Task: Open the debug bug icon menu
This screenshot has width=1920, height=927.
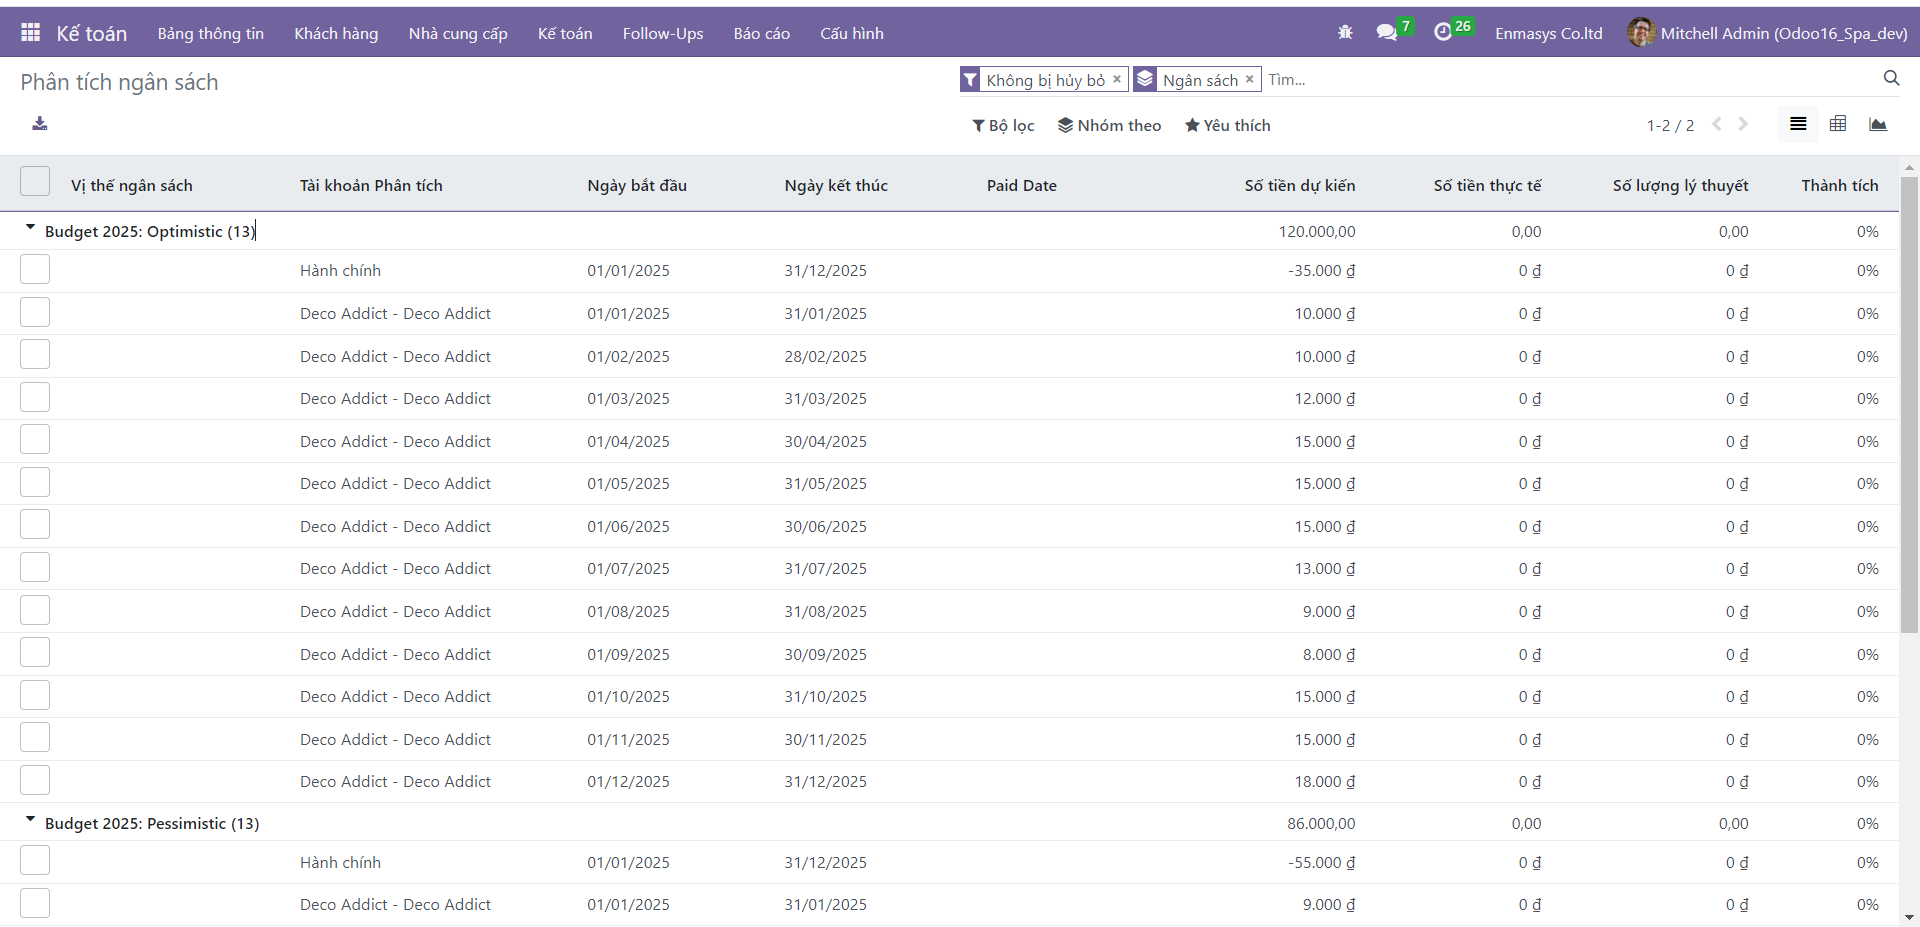Action: tap(1344, 33)
